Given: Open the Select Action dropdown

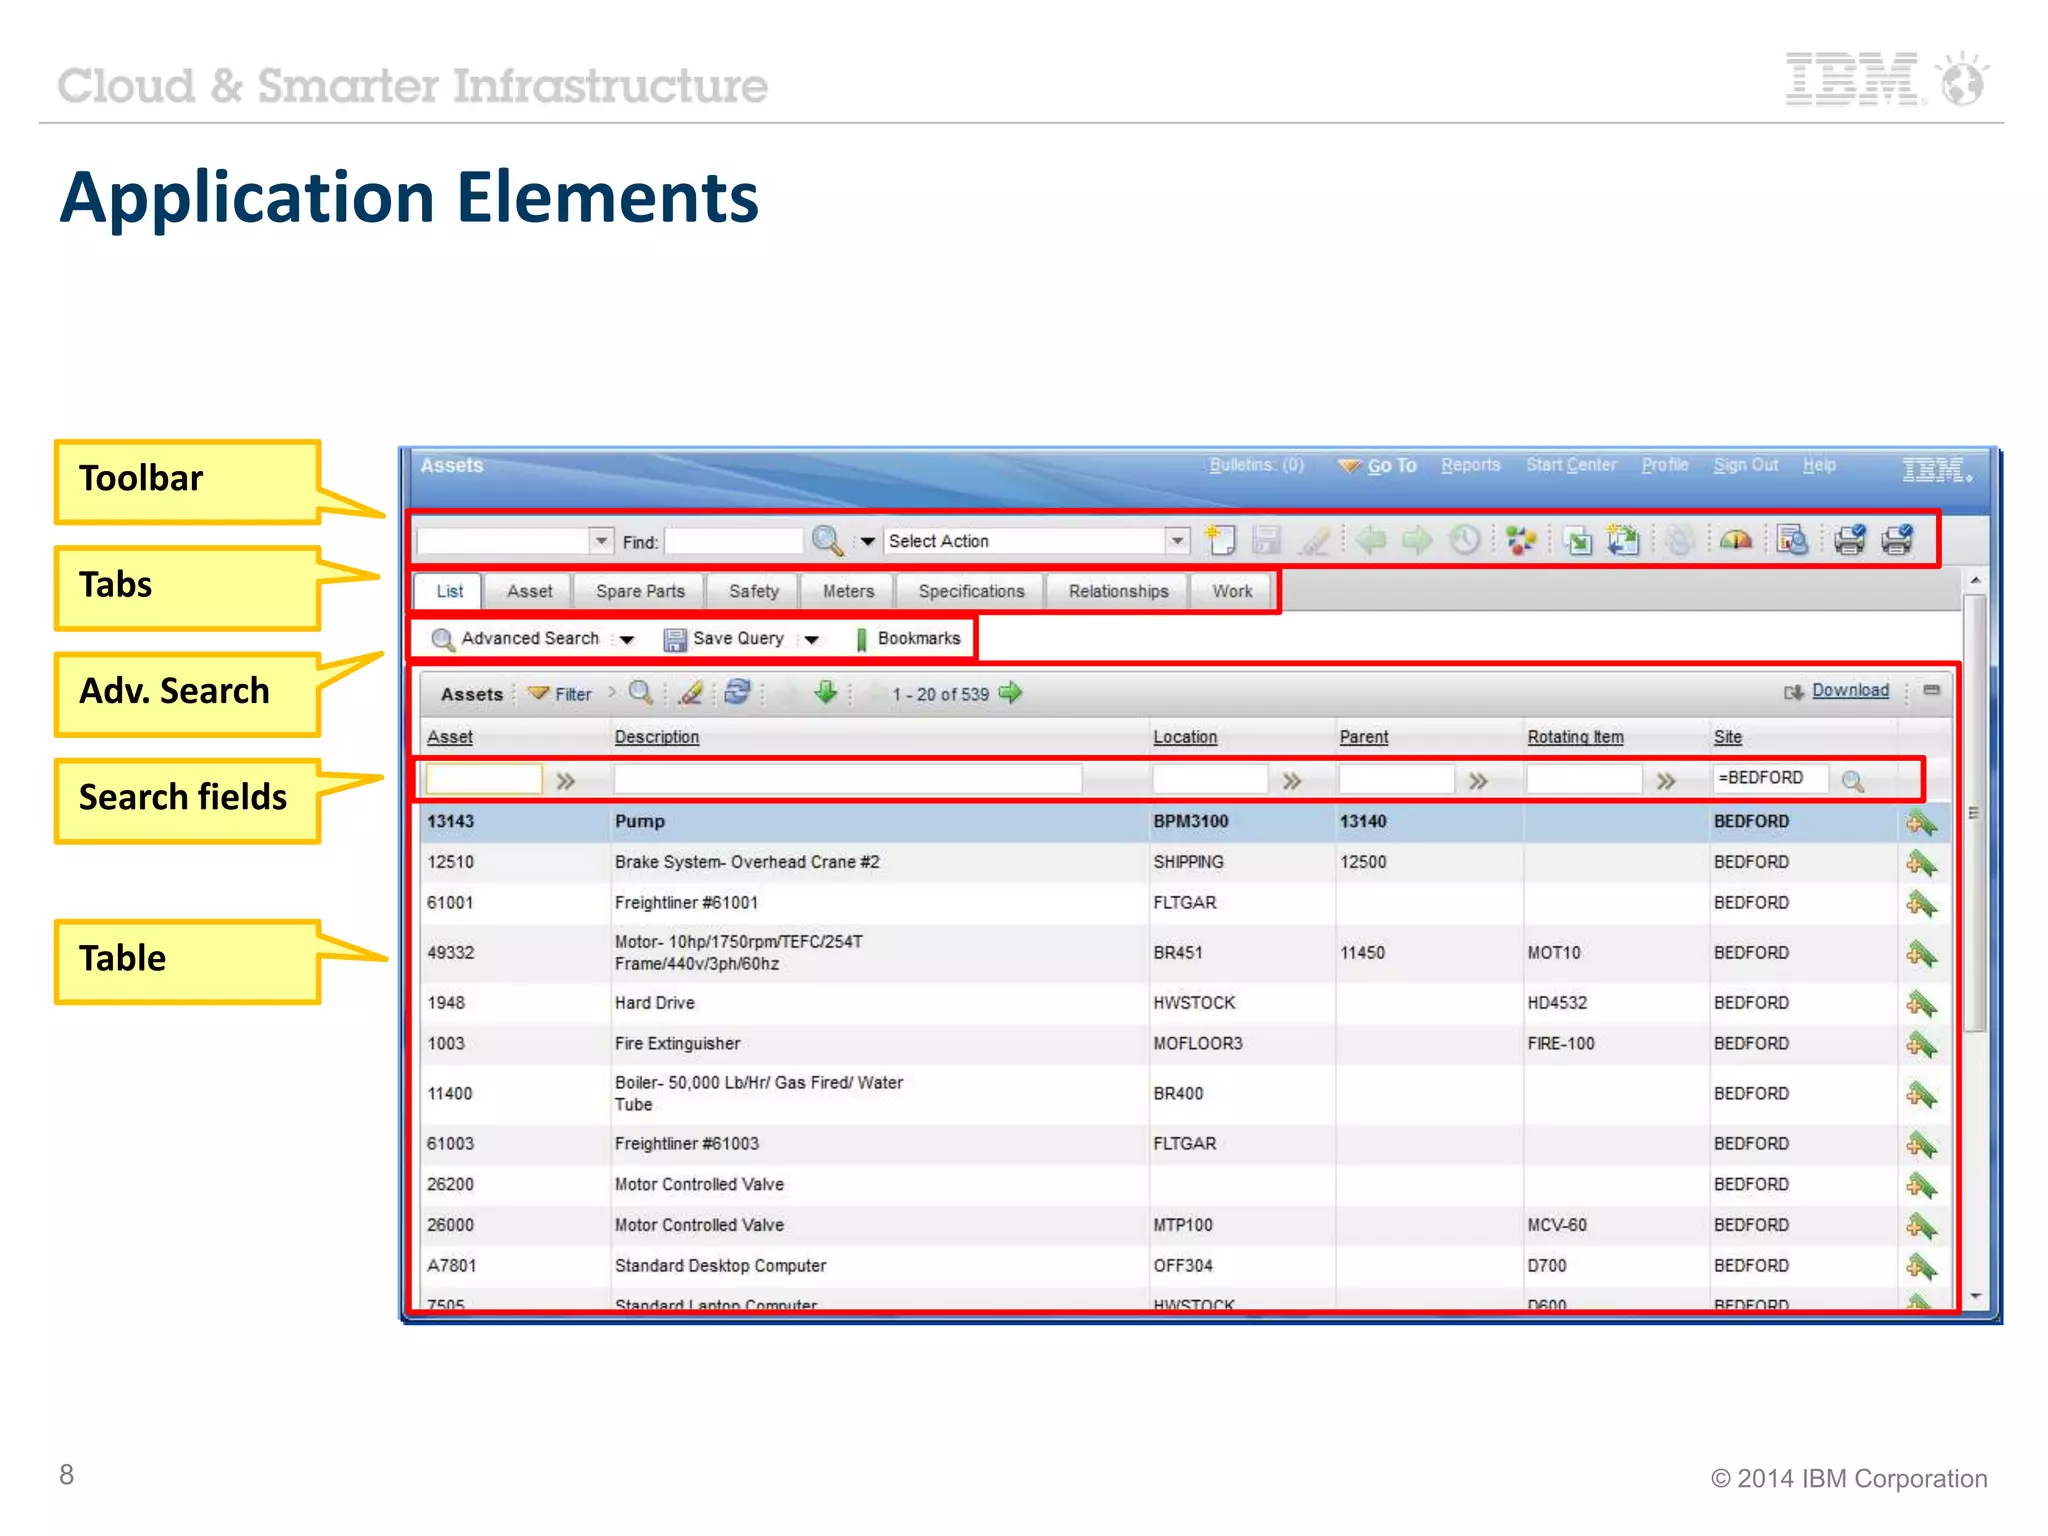Looking at the screenshot, I should click(x=1177, y=540).
